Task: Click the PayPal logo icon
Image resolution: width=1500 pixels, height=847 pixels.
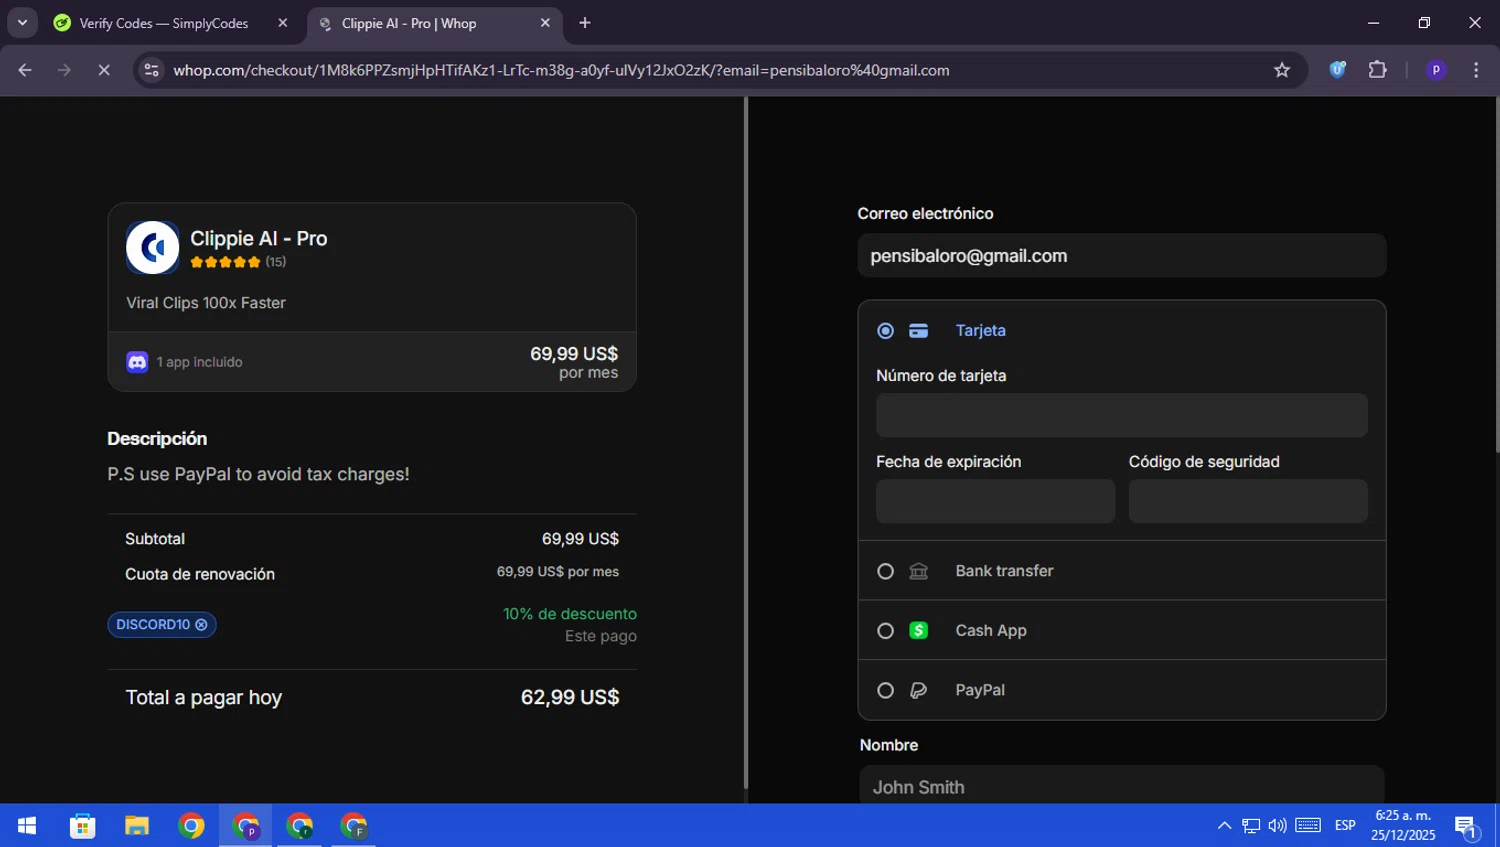Action: [x=918, y=690]
